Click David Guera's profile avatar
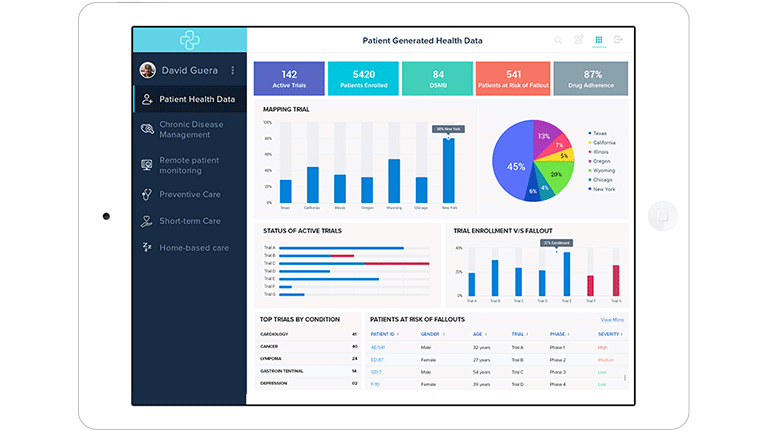 tap(148, 70)
